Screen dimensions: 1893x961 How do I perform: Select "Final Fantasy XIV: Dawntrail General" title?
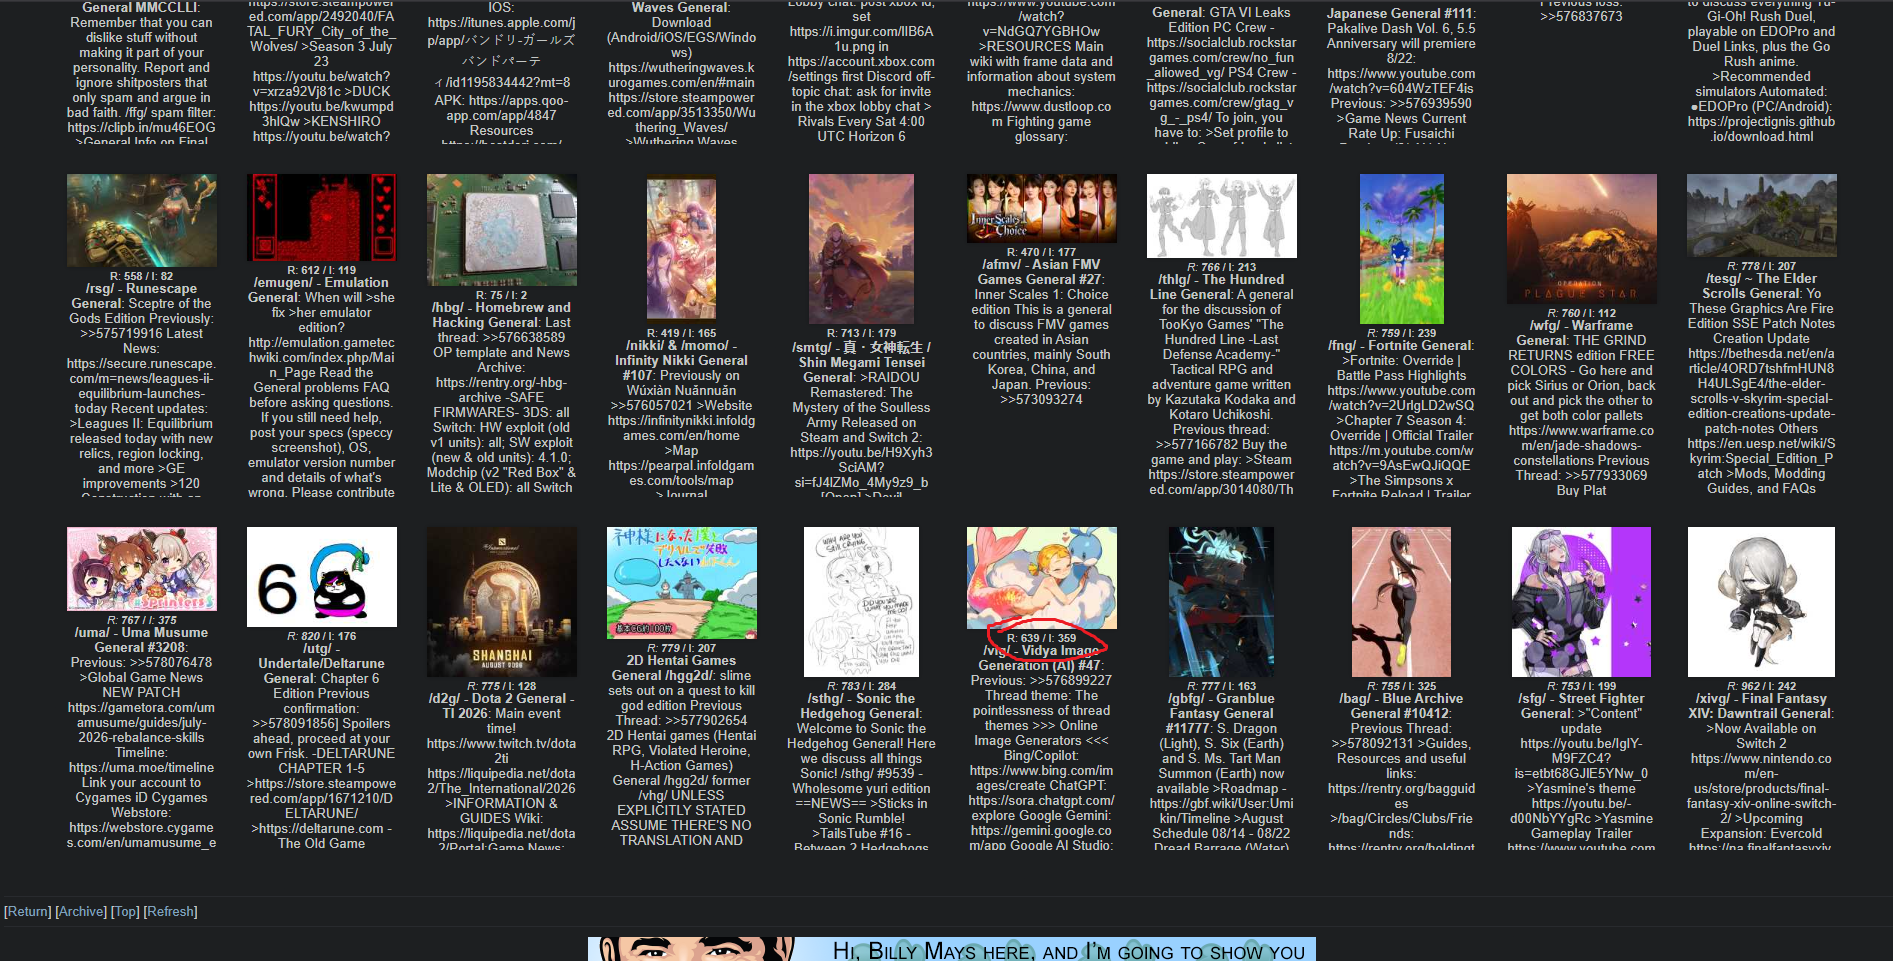tap(1761, 706)
